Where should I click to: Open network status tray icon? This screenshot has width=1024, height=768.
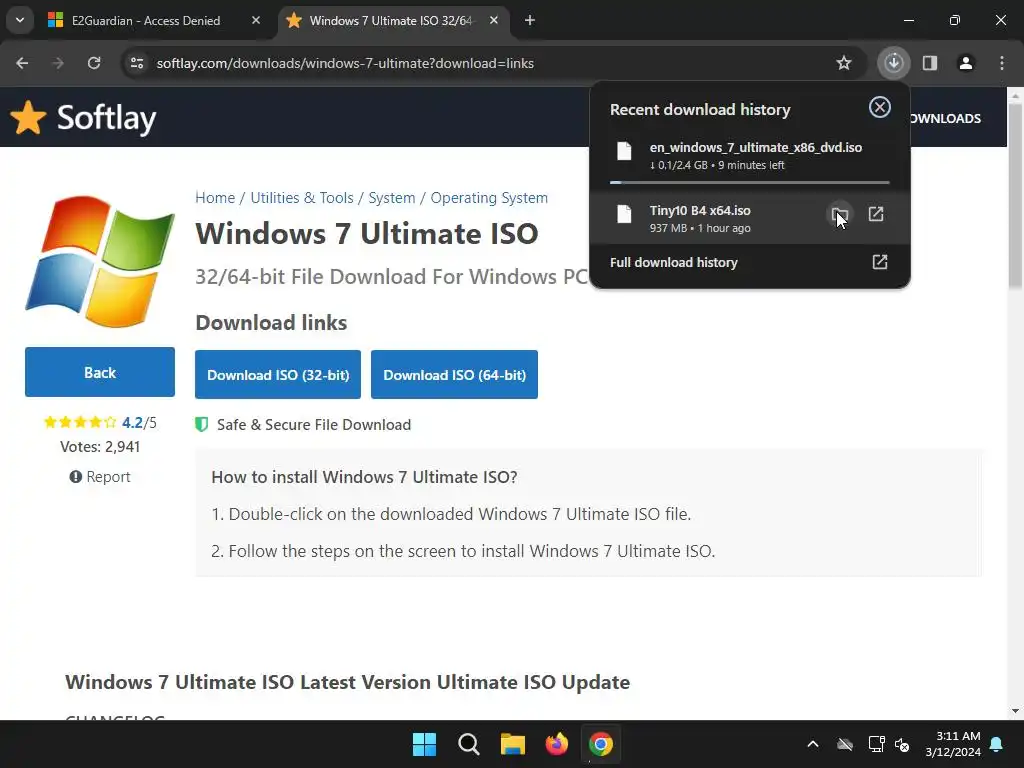pyautogui.click(x=876, y=744)
